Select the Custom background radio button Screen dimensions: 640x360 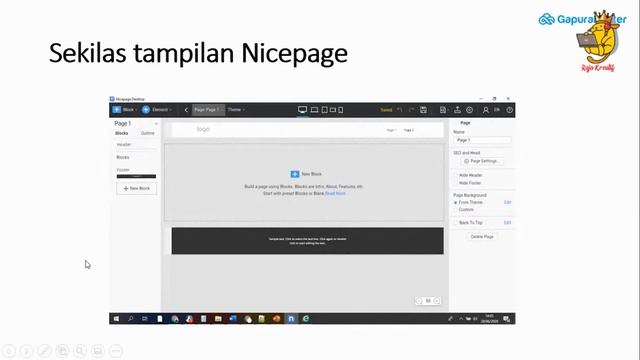coord(456,210)
